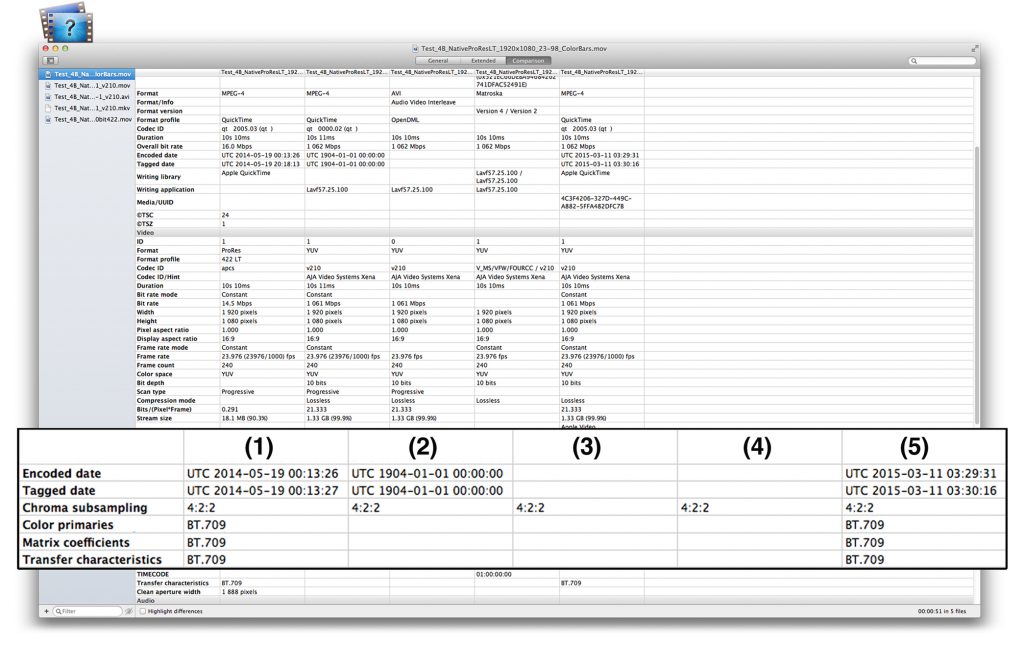Click the 'Audio Video Interleave' cell
This screenshot has height=647, width=1024.
pyautogui.click(x=423, y=103)
